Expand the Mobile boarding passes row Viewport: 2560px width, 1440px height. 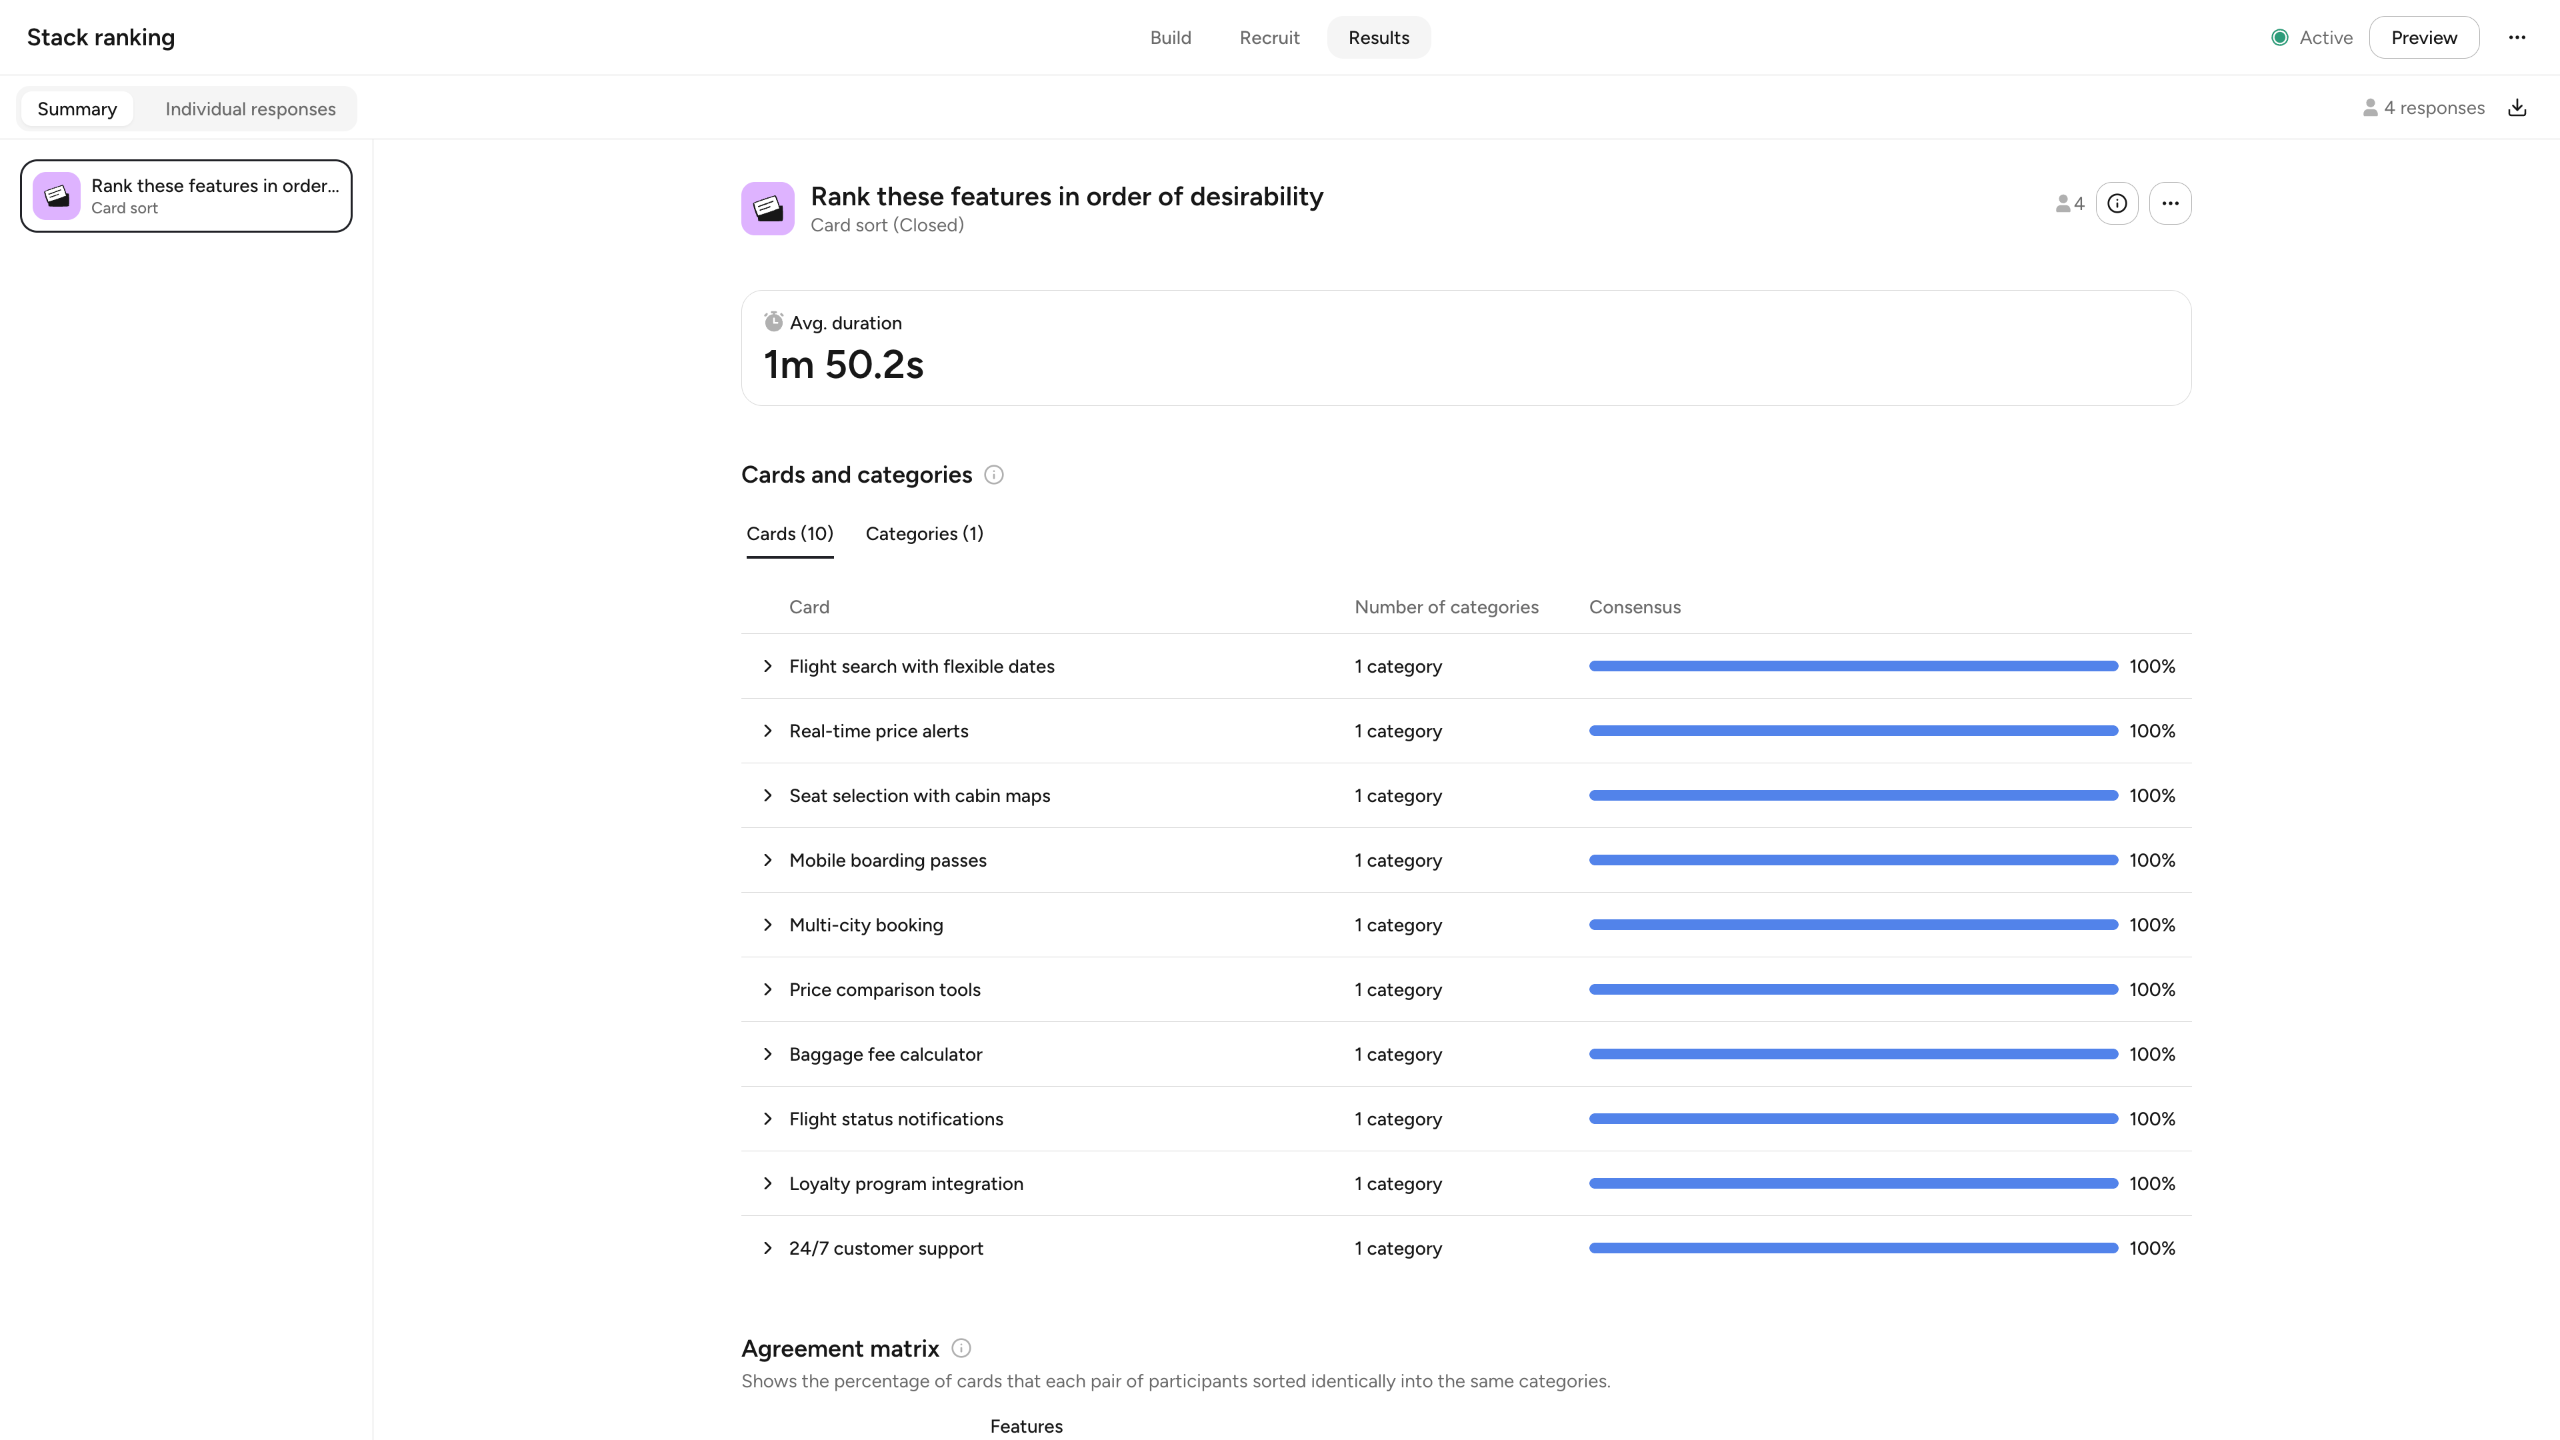(x=767, y=860)
